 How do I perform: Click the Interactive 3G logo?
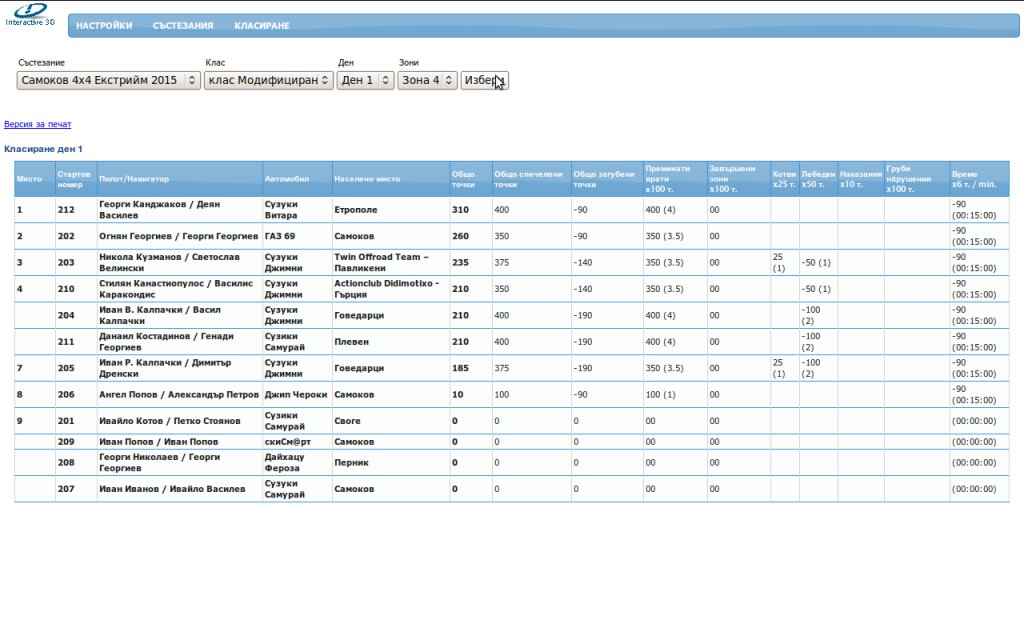(x=30, y=14)
